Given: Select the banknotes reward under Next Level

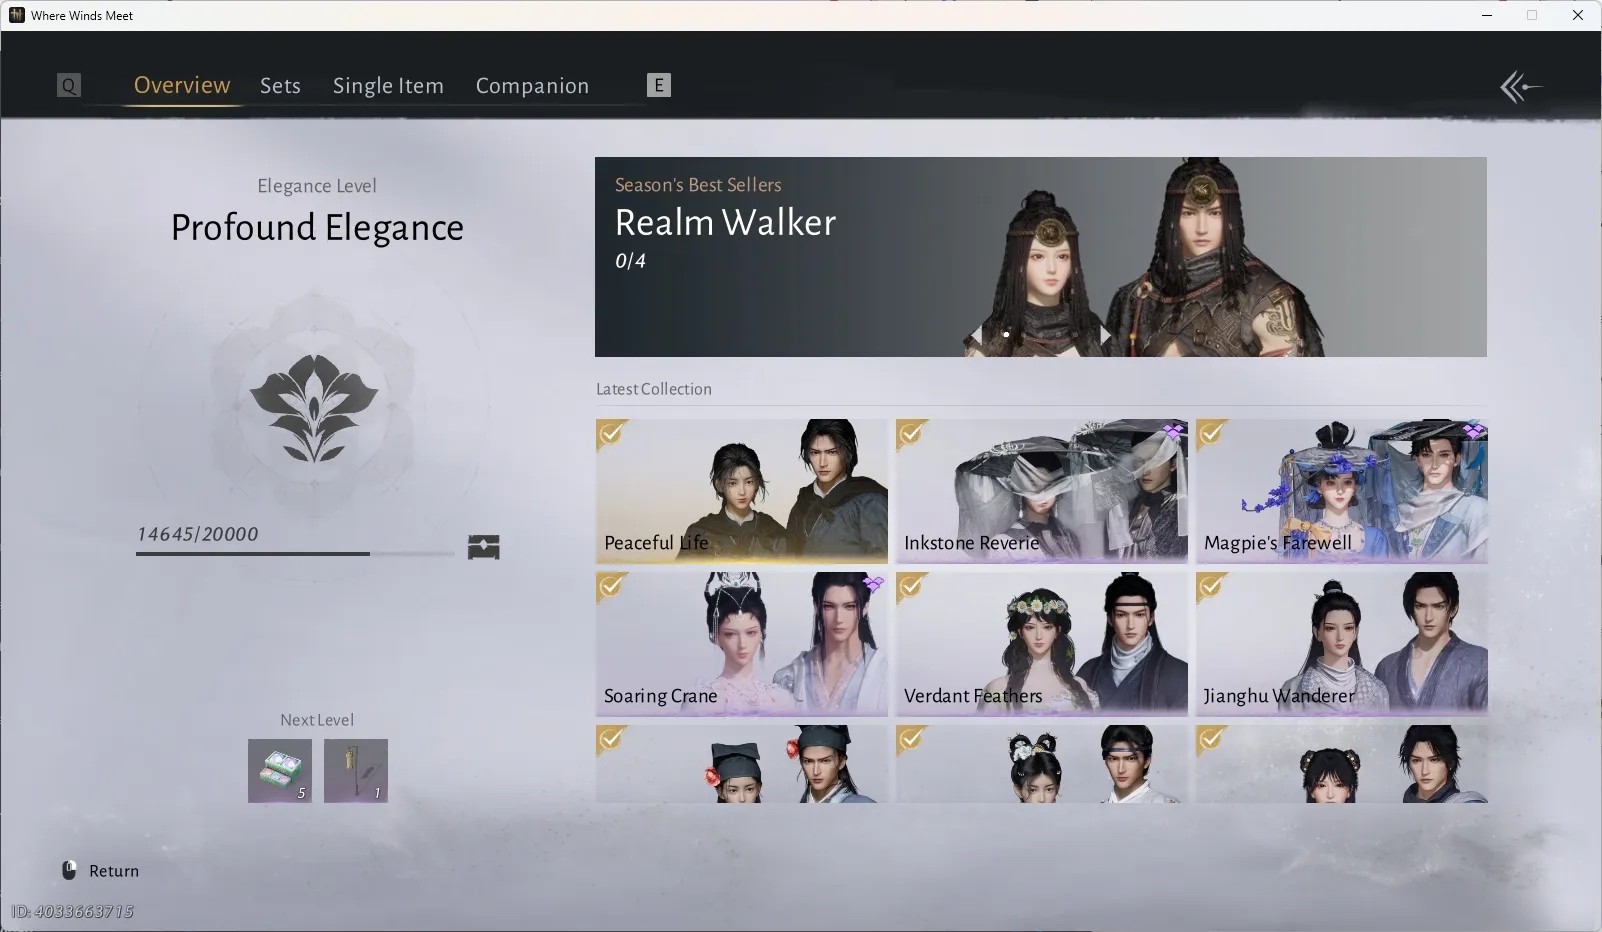Looking at the screenshot, I should 280,771.
